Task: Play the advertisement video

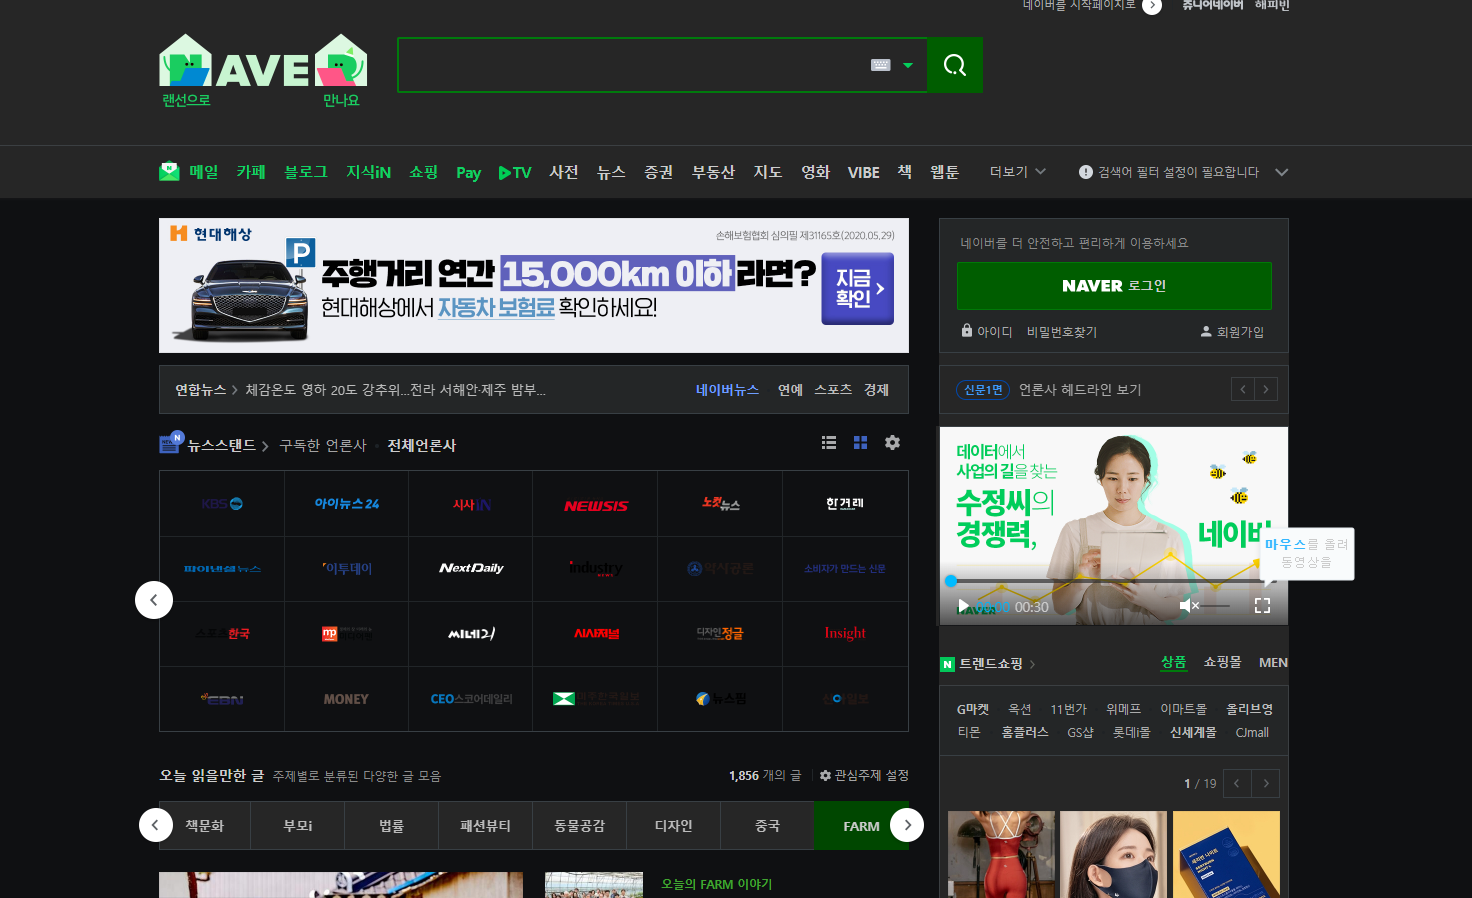Action: (963, 606)
